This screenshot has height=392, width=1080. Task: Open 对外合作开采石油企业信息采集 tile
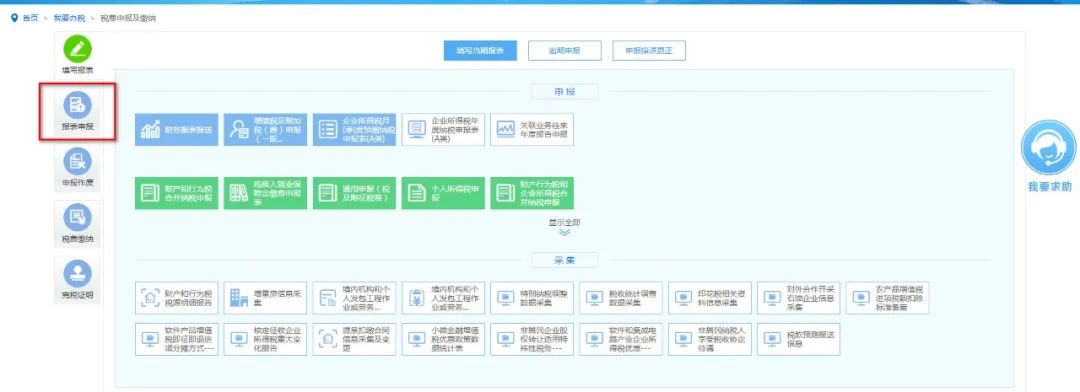pos(798,298)
